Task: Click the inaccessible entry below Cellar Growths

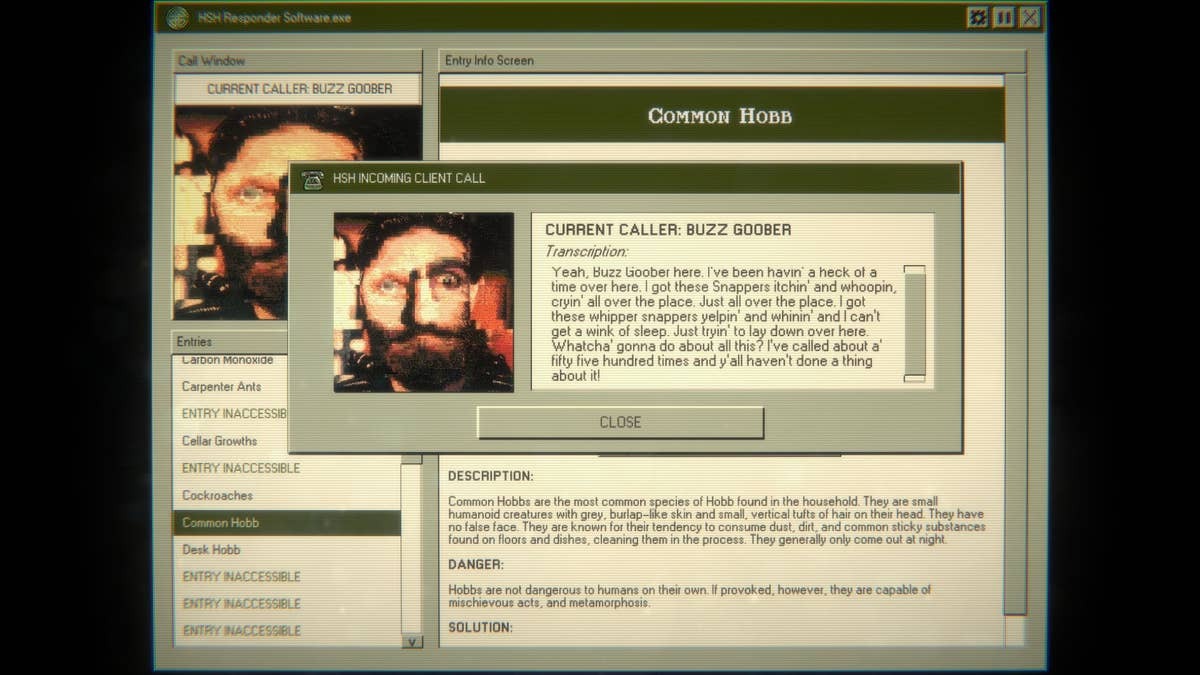Action: coord(241,468)
